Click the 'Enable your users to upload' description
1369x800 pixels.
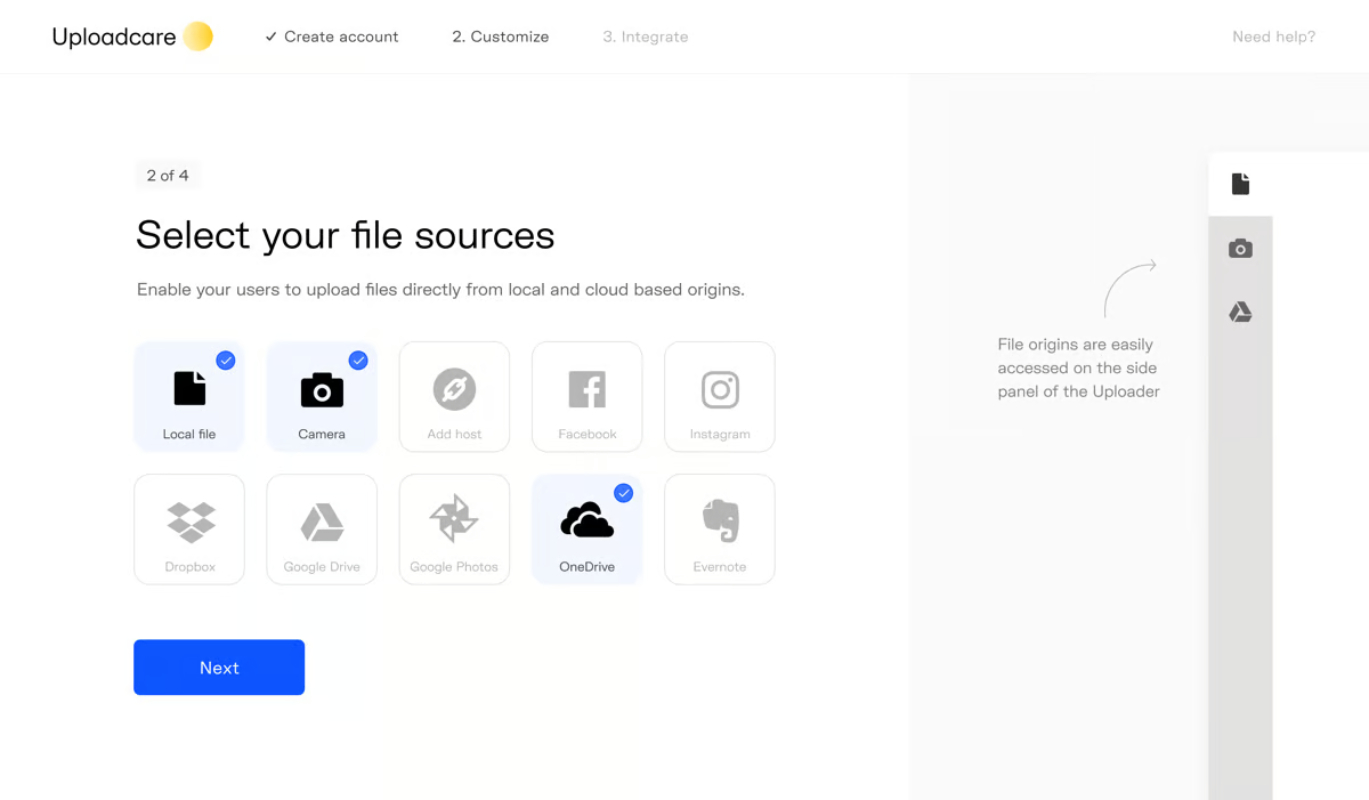[x=441, y=290]
